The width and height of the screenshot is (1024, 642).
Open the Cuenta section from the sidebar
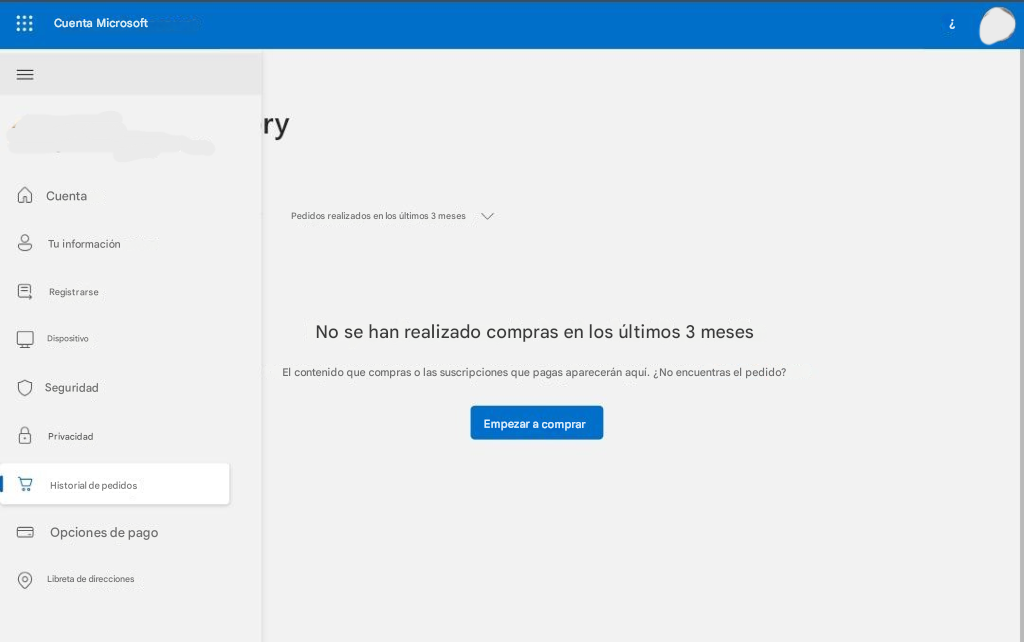(x=66, y=195)
